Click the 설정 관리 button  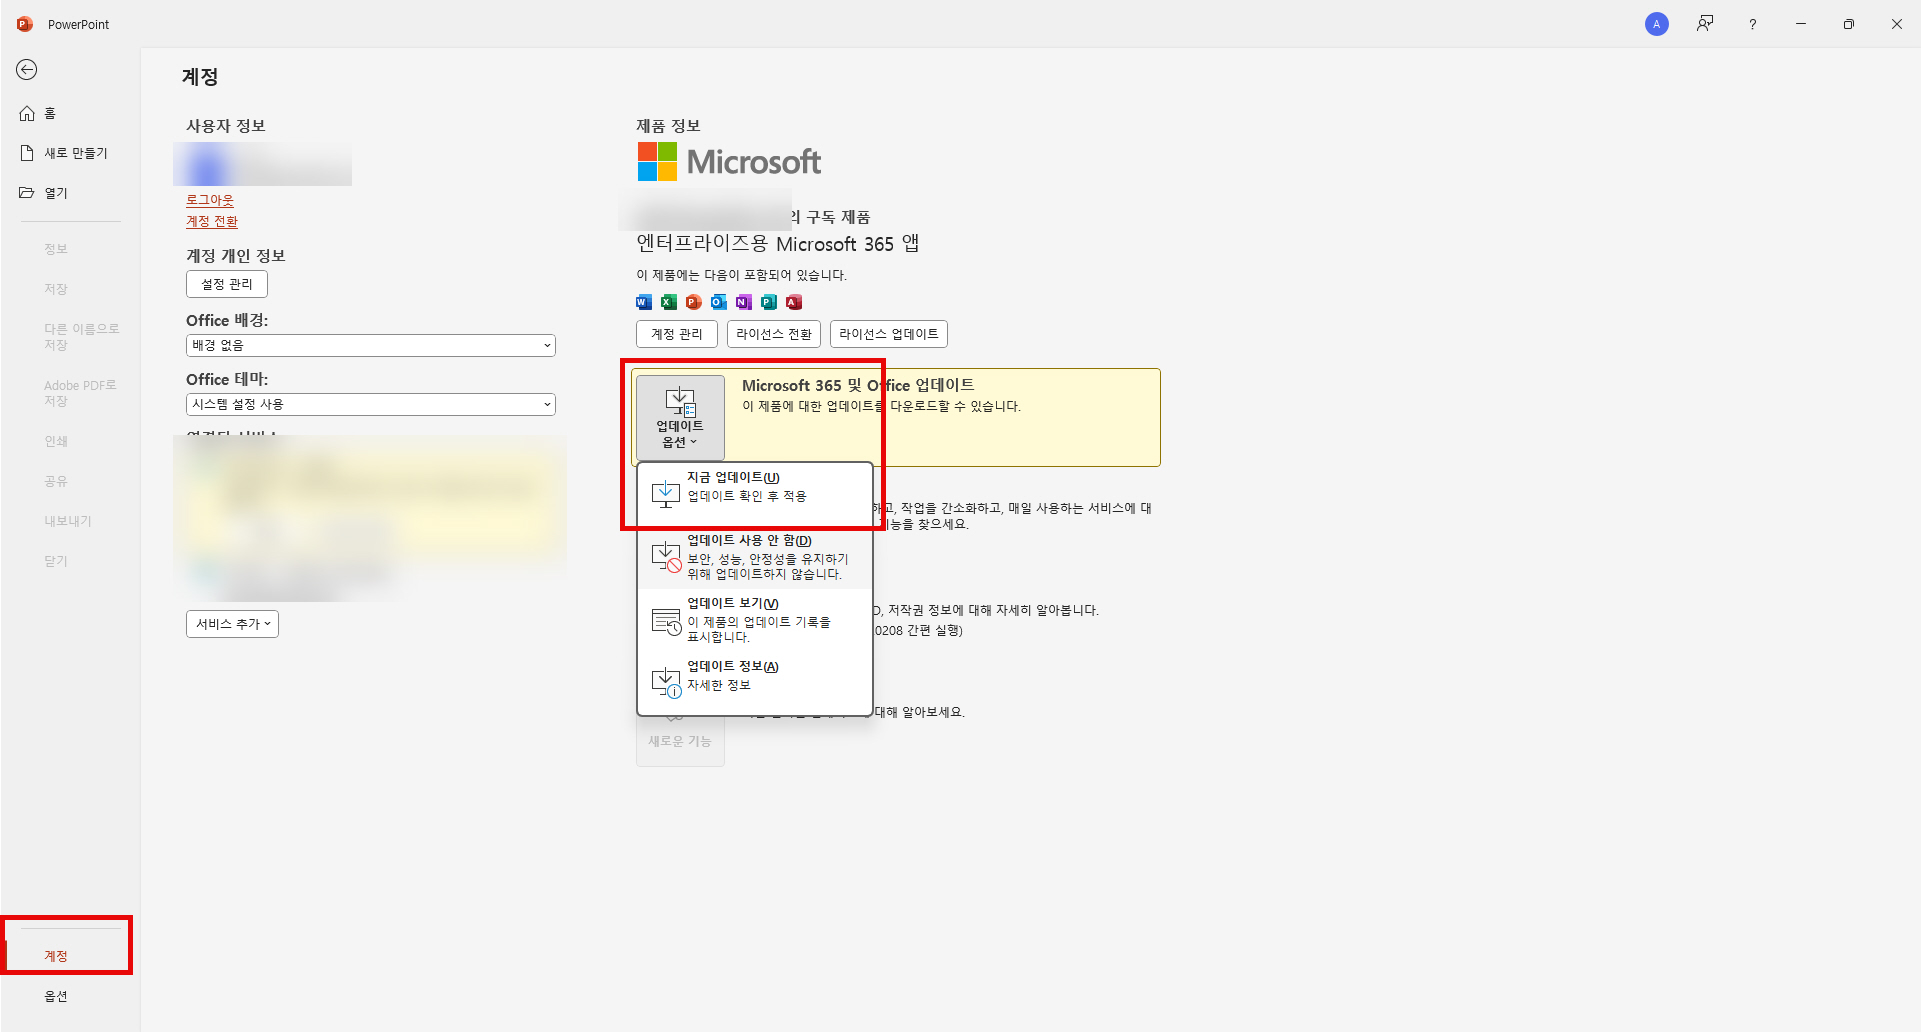point(227,284)
